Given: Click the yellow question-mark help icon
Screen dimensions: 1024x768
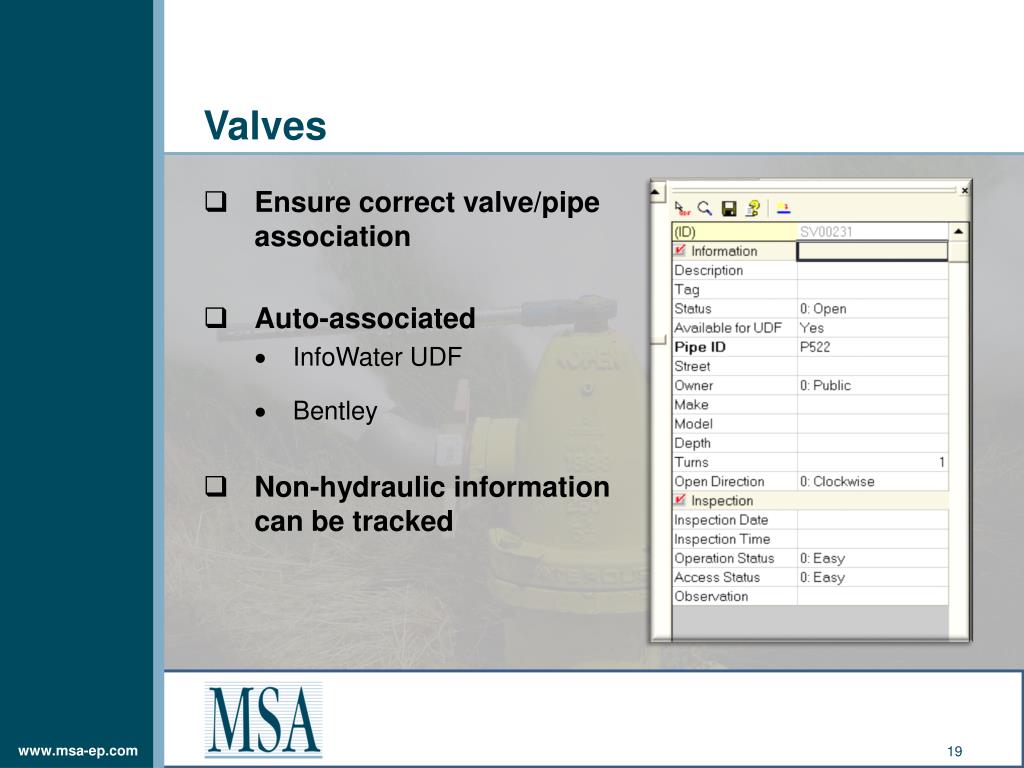Looking at the screenshot, I should click(x=753, y=208).
